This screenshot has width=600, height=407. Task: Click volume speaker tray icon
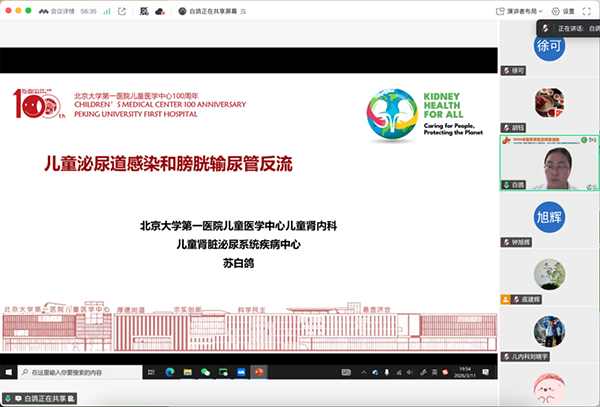point(411,372)
